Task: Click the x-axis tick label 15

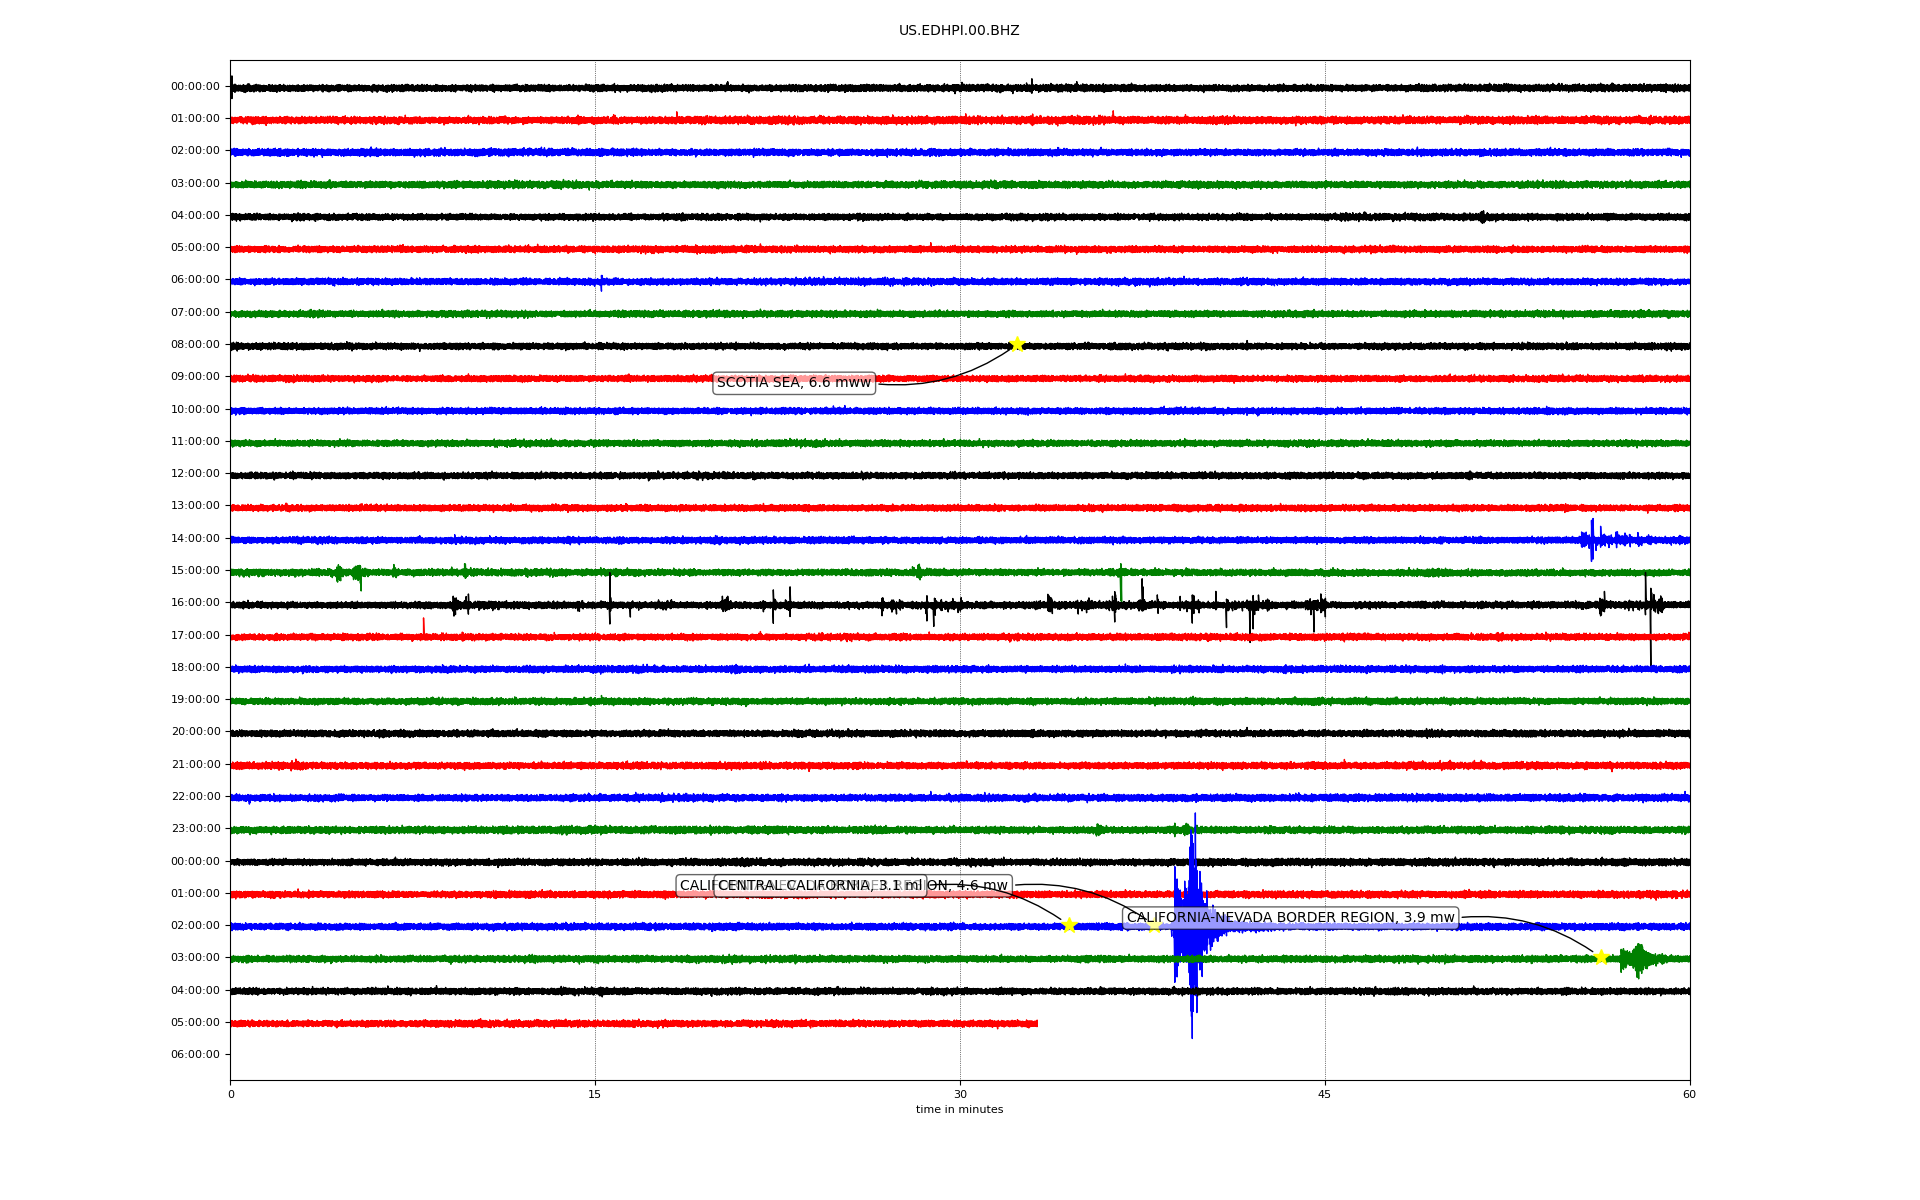Action: tap(595, 1095)
